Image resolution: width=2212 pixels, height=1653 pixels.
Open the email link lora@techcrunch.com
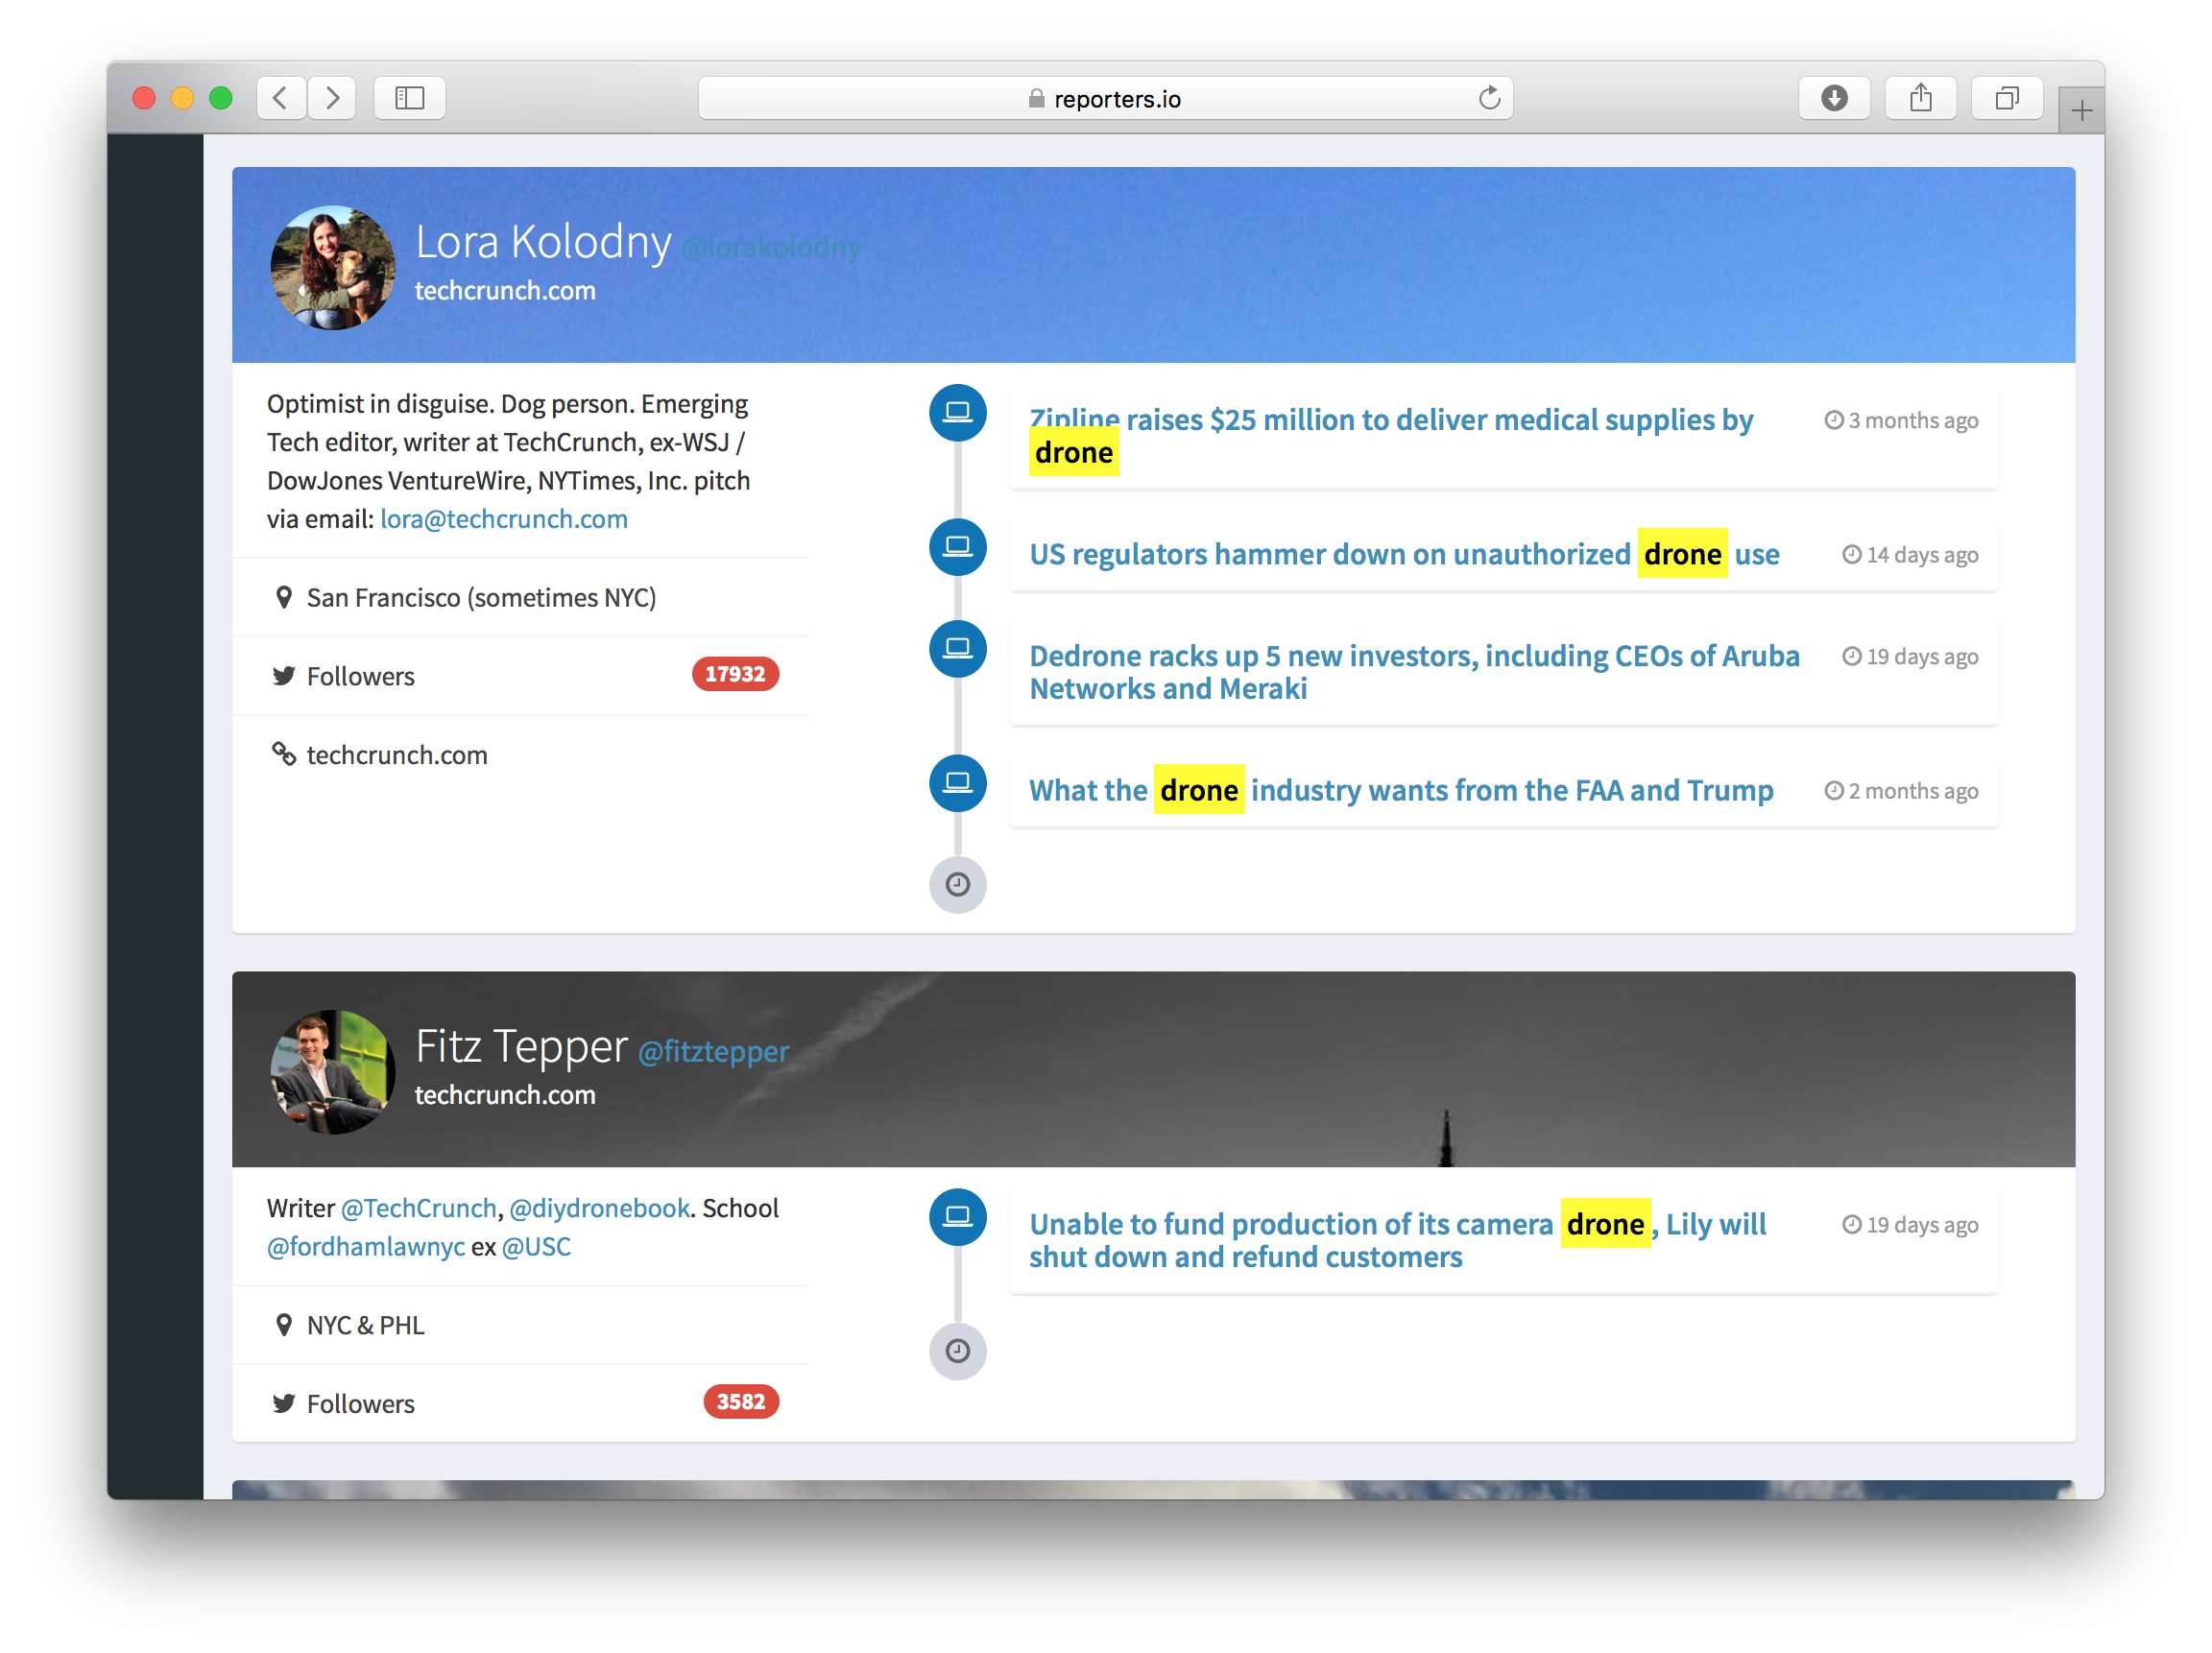pos(503,519)
